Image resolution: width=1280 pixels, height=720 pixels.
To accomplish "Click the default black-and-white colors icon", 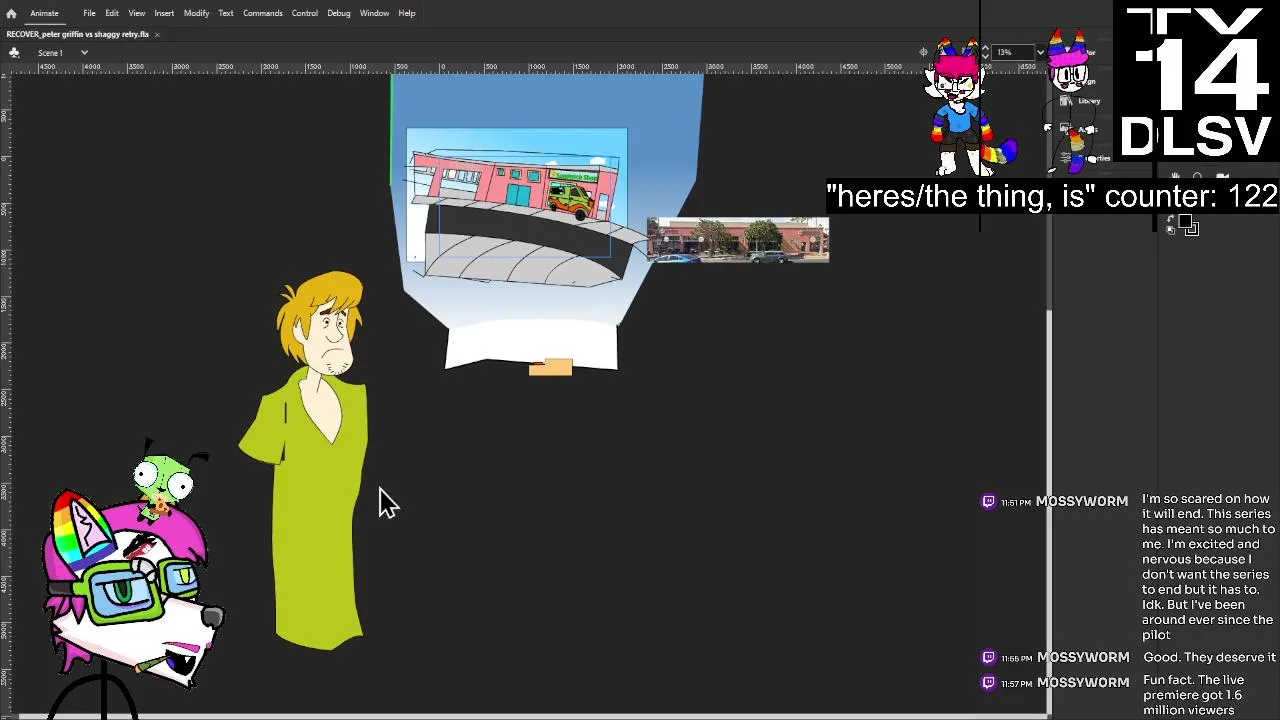I will tap(1170, 231).
